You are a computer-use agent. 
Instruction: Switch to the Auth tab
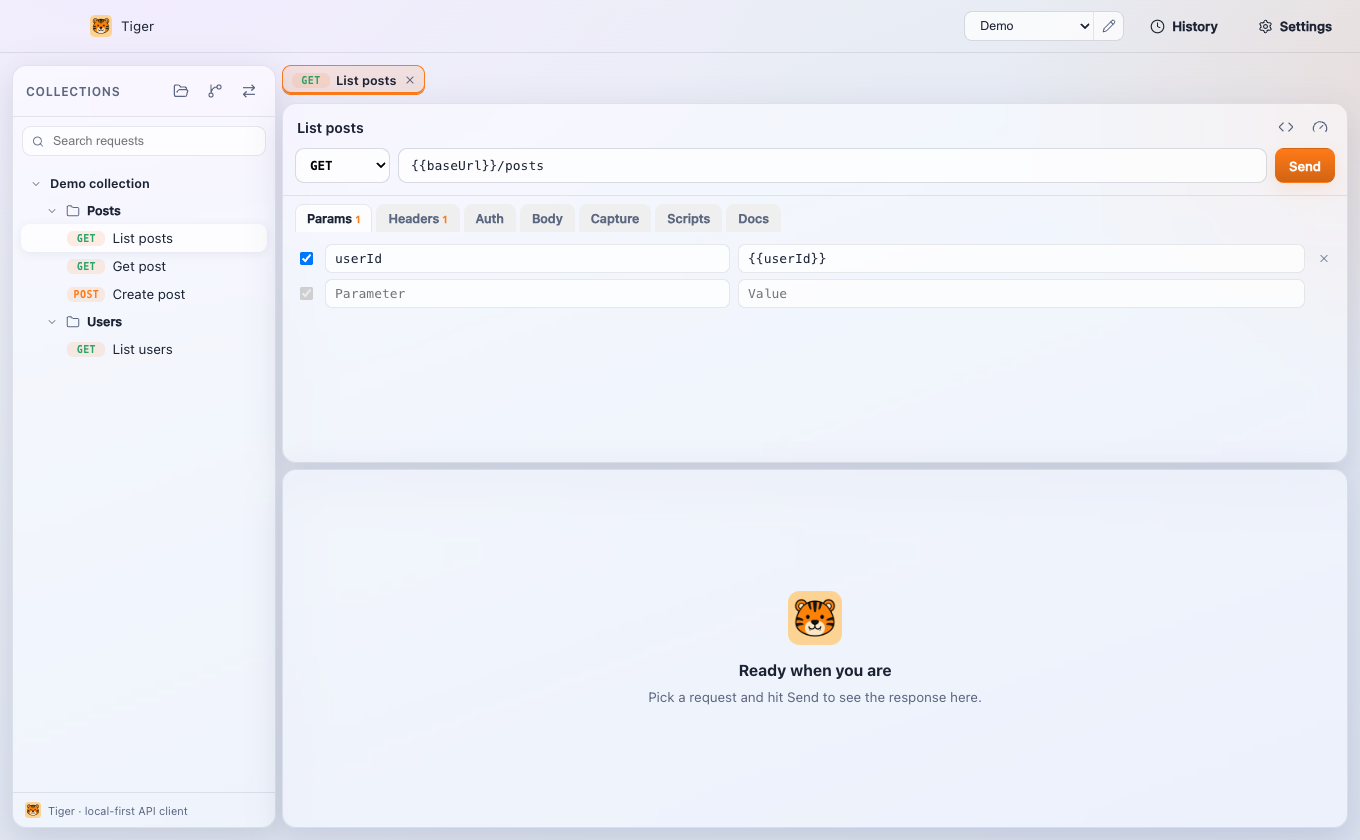coord(490,219)
